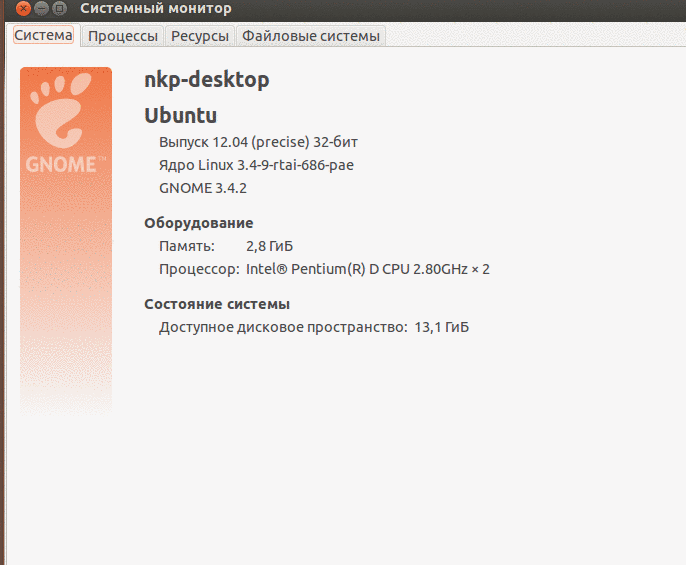Open the Процессы tab

pyautogui.click(x=123, y=36)
